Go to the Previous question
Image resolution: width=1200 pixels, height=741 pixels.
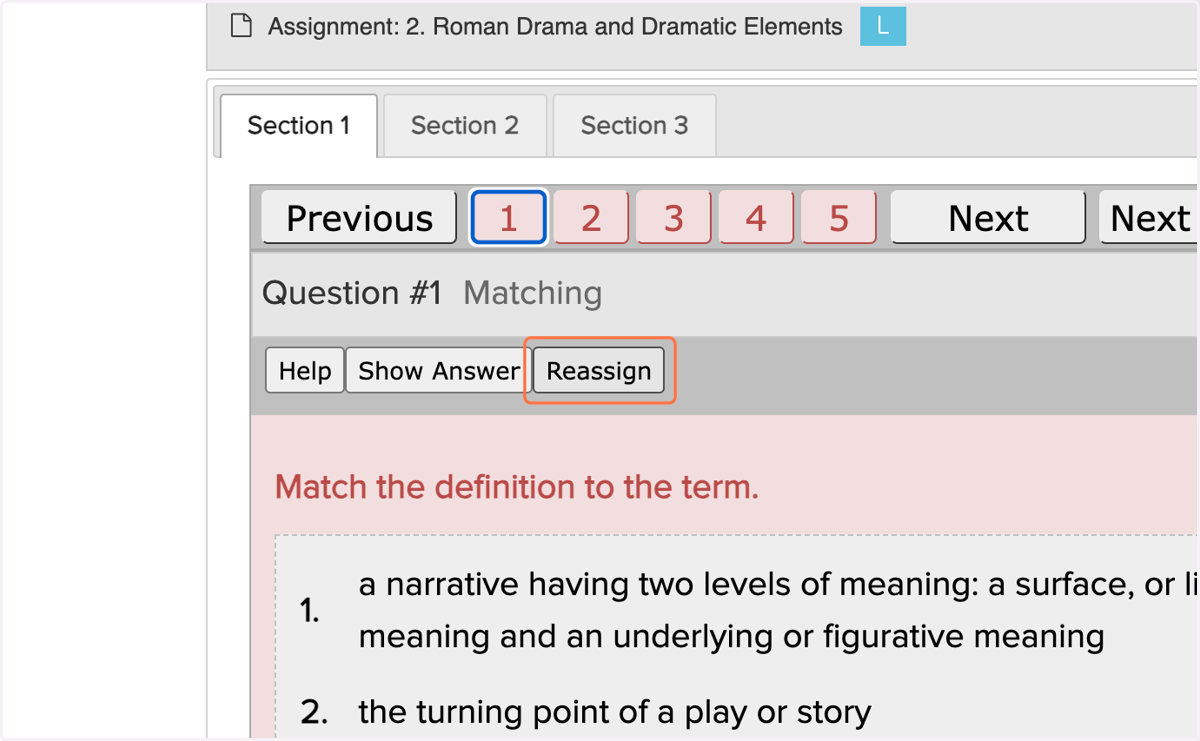[359, 218]
